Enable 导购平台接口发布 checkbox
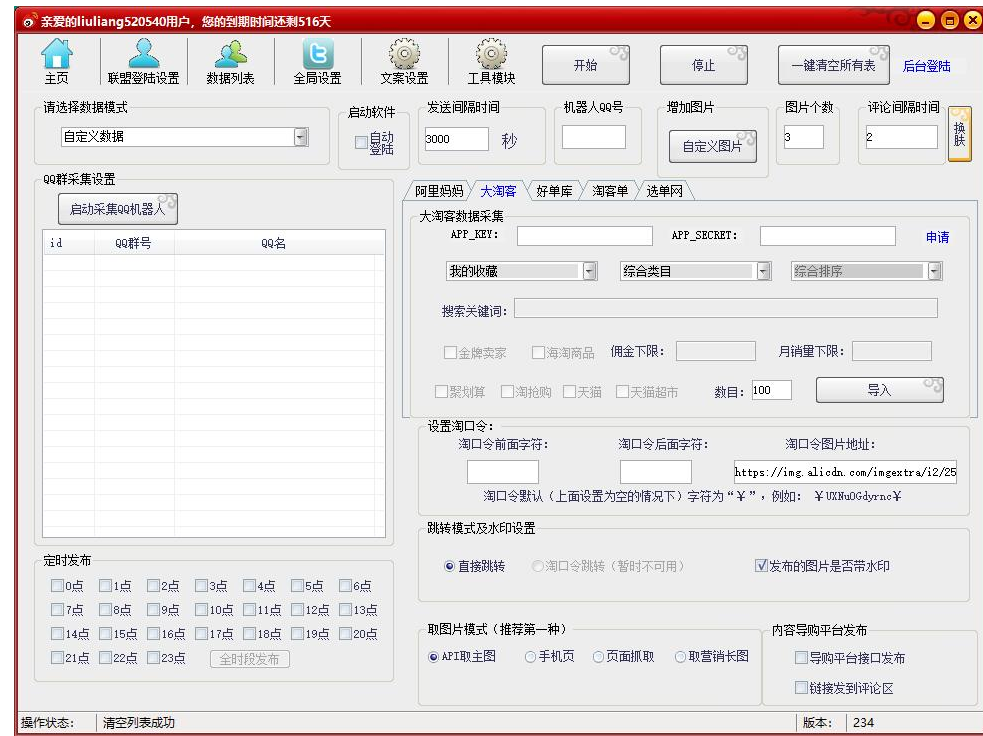Screen dimensions: 983x736 point(801,658)
